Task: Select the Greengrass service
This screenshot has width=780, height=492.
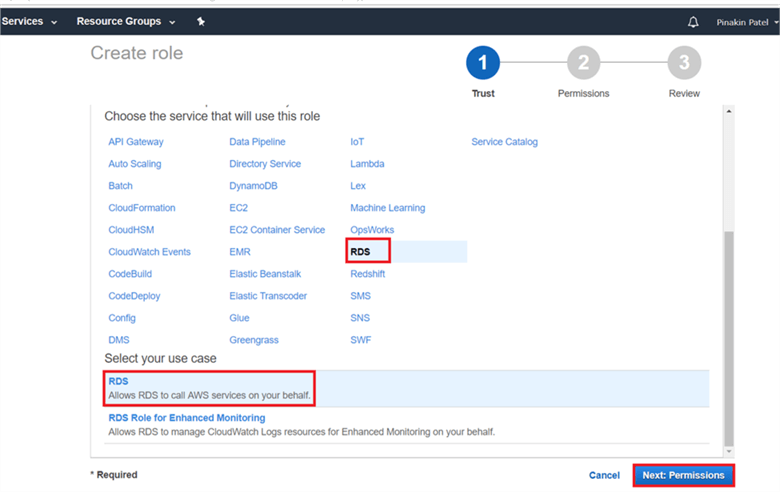Action: click(x=254, y=340)
